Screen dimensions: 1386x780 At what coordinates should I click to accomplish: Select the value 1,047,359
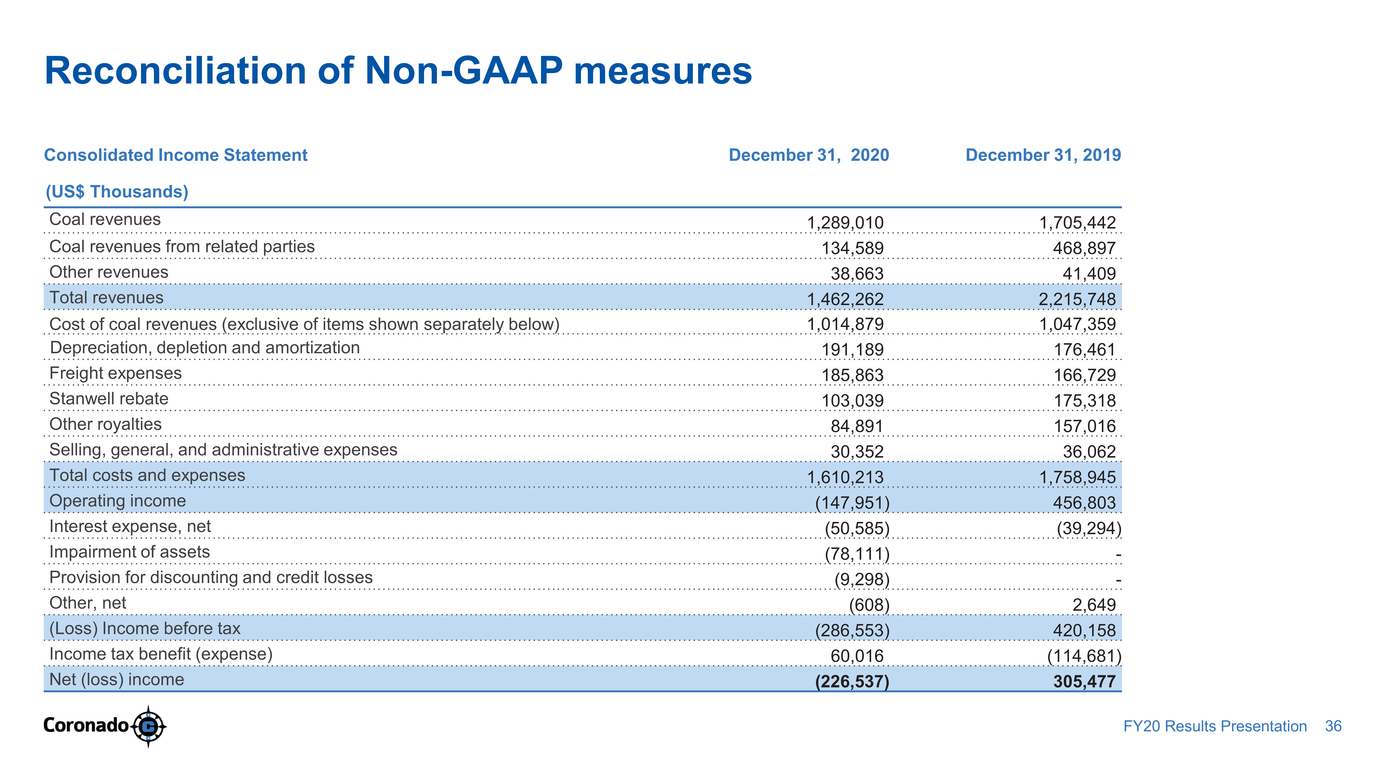click(1078, 324)
